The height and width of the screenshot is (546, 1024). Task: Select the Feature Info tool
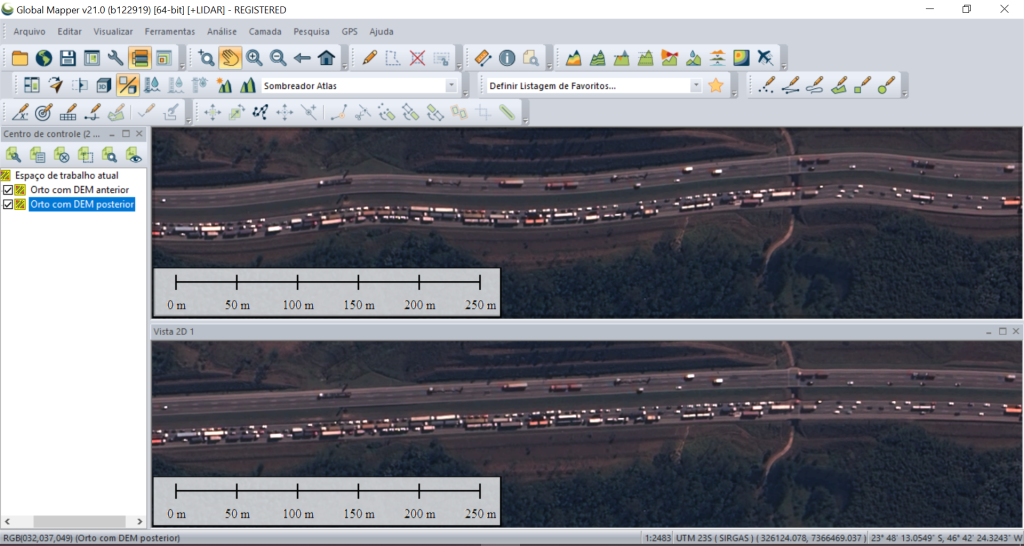pyautogui.click(x=507, y=58)
